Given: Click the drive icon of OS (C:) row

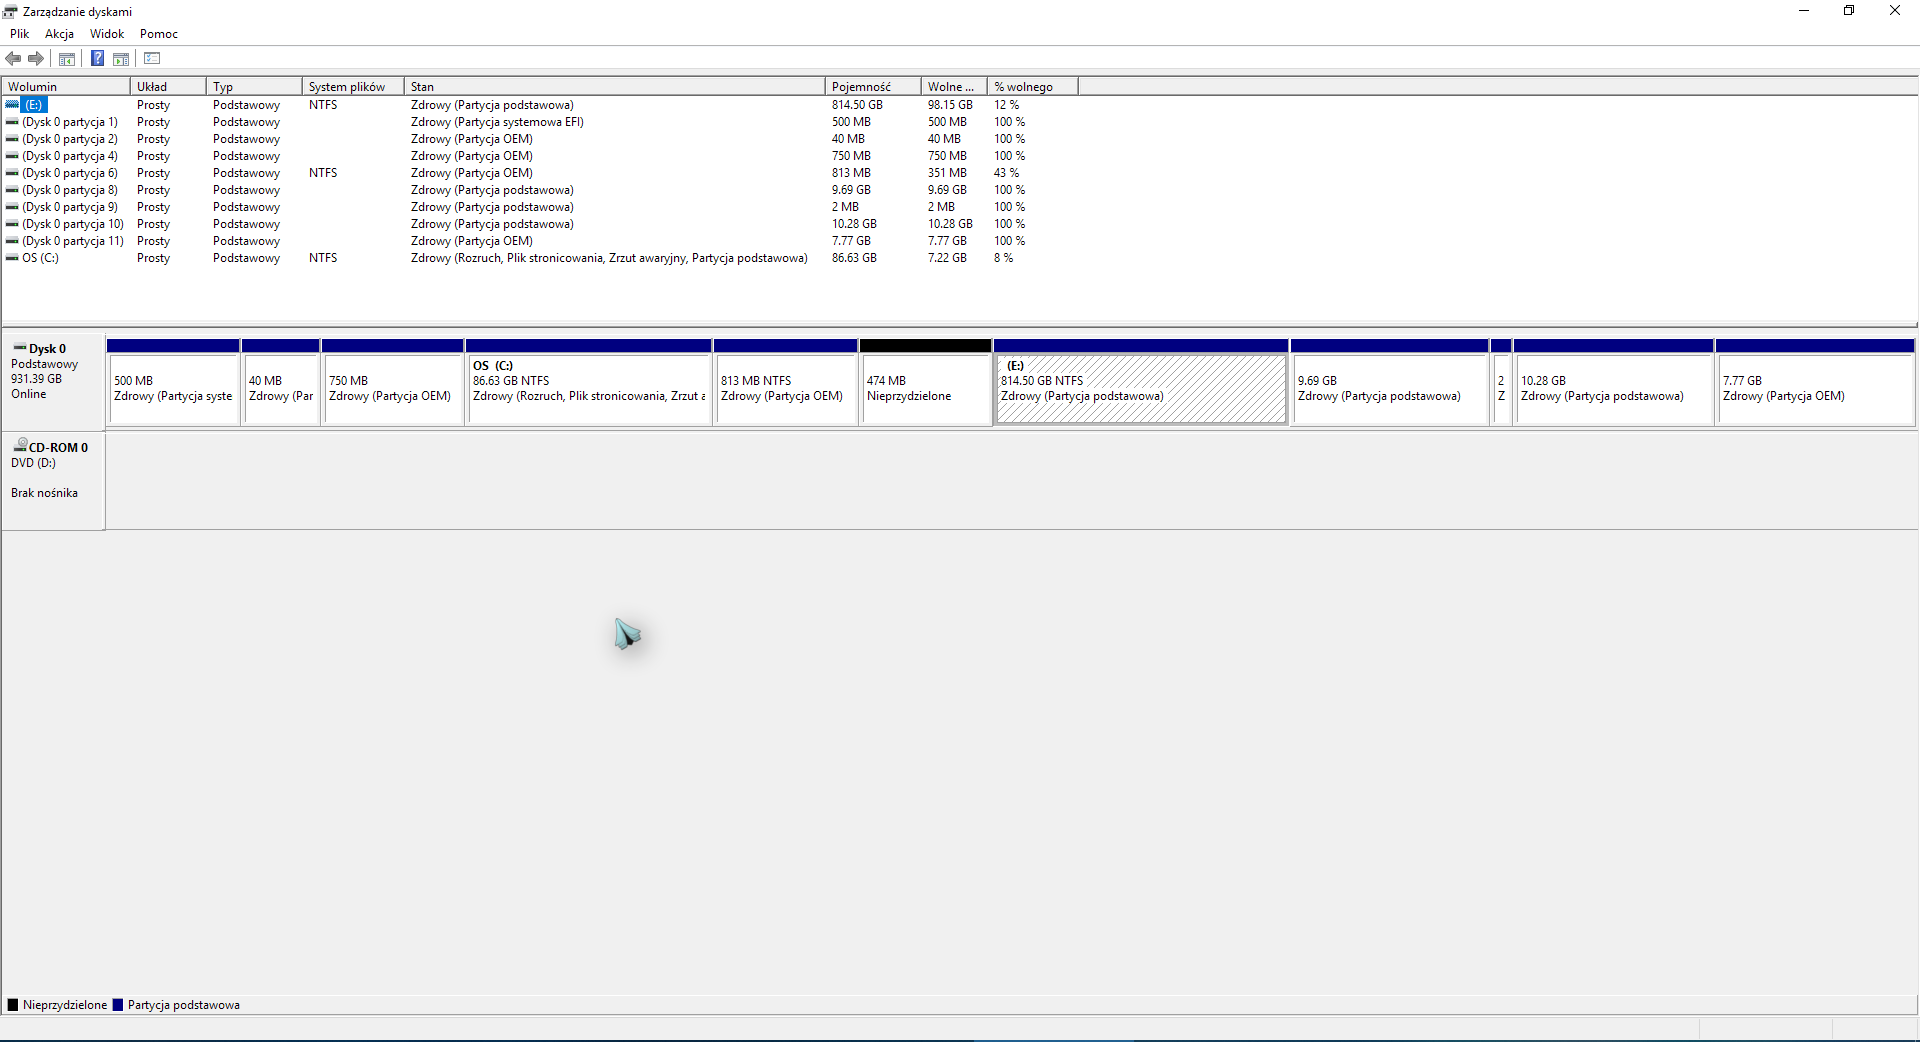Looking at the screenshot, I should [x=12, y=258].
